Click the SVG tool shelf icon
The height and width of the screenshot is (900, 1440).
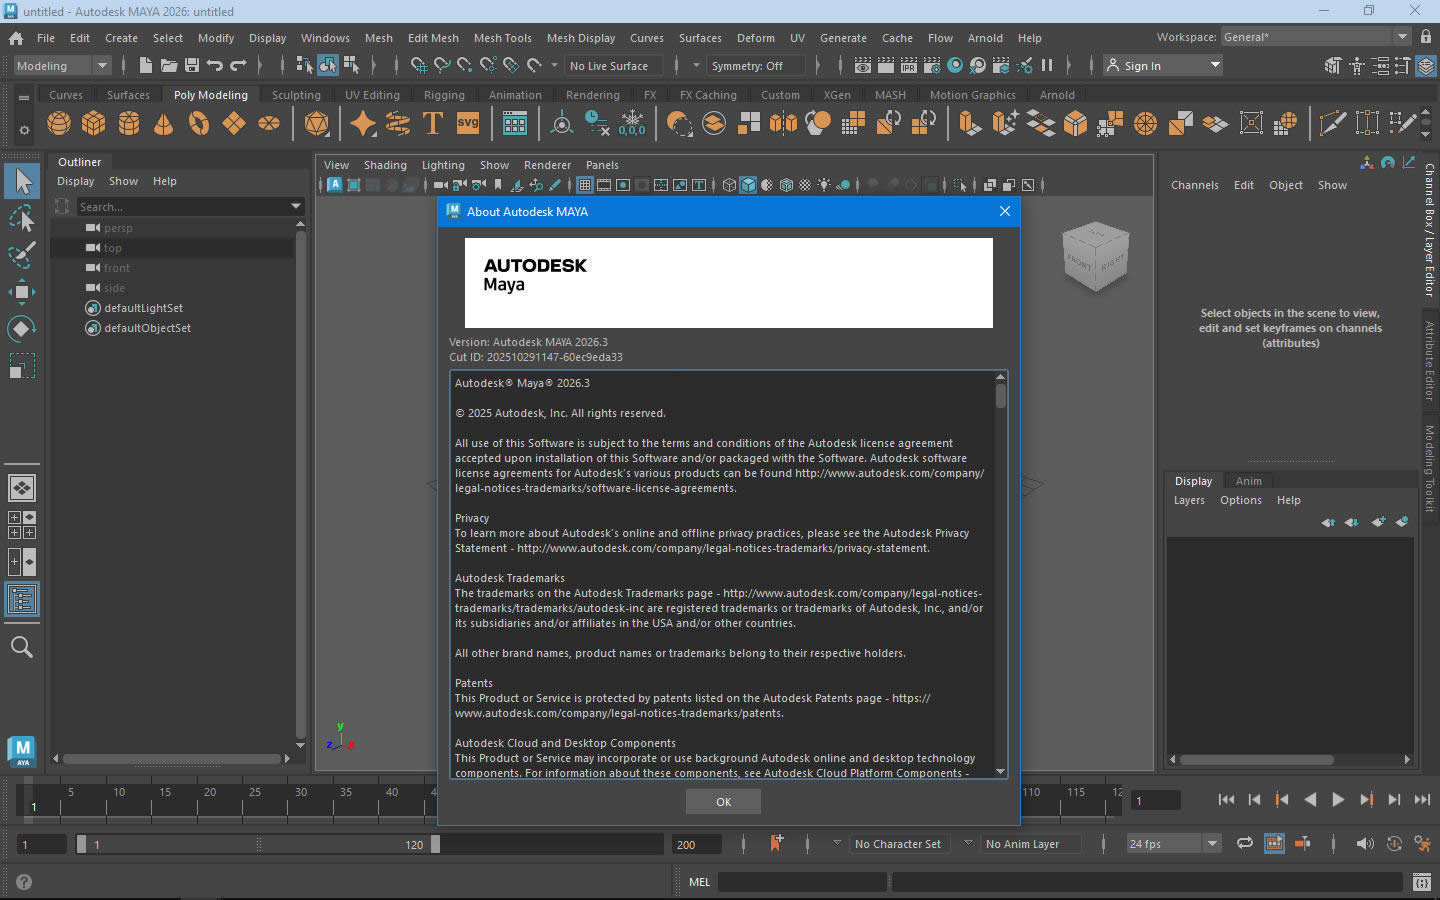pos(468,123)
